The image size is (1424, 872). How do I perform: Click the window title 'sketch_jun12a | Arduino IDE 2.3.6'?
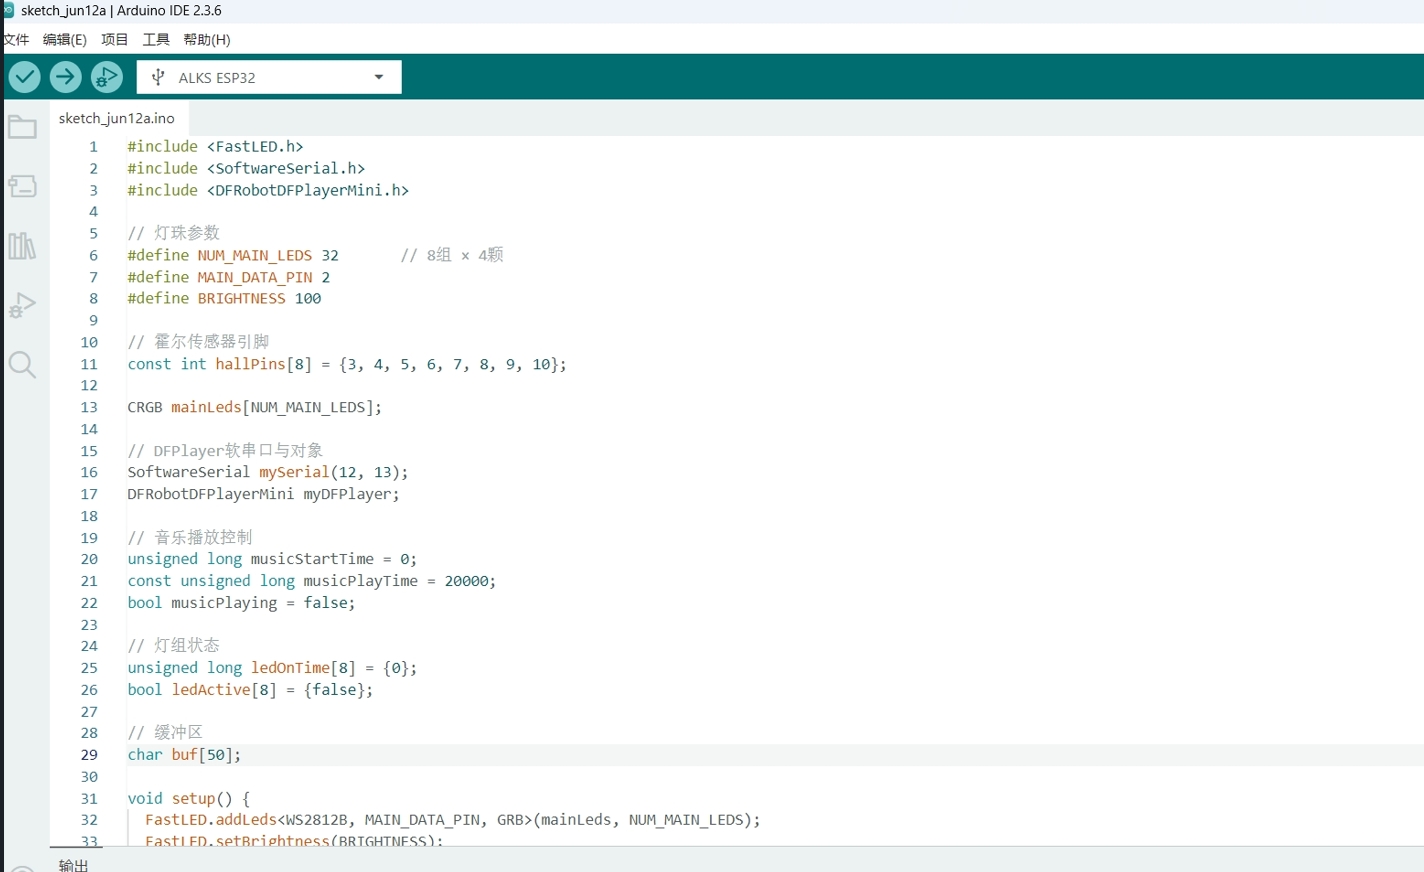[121, 11]
